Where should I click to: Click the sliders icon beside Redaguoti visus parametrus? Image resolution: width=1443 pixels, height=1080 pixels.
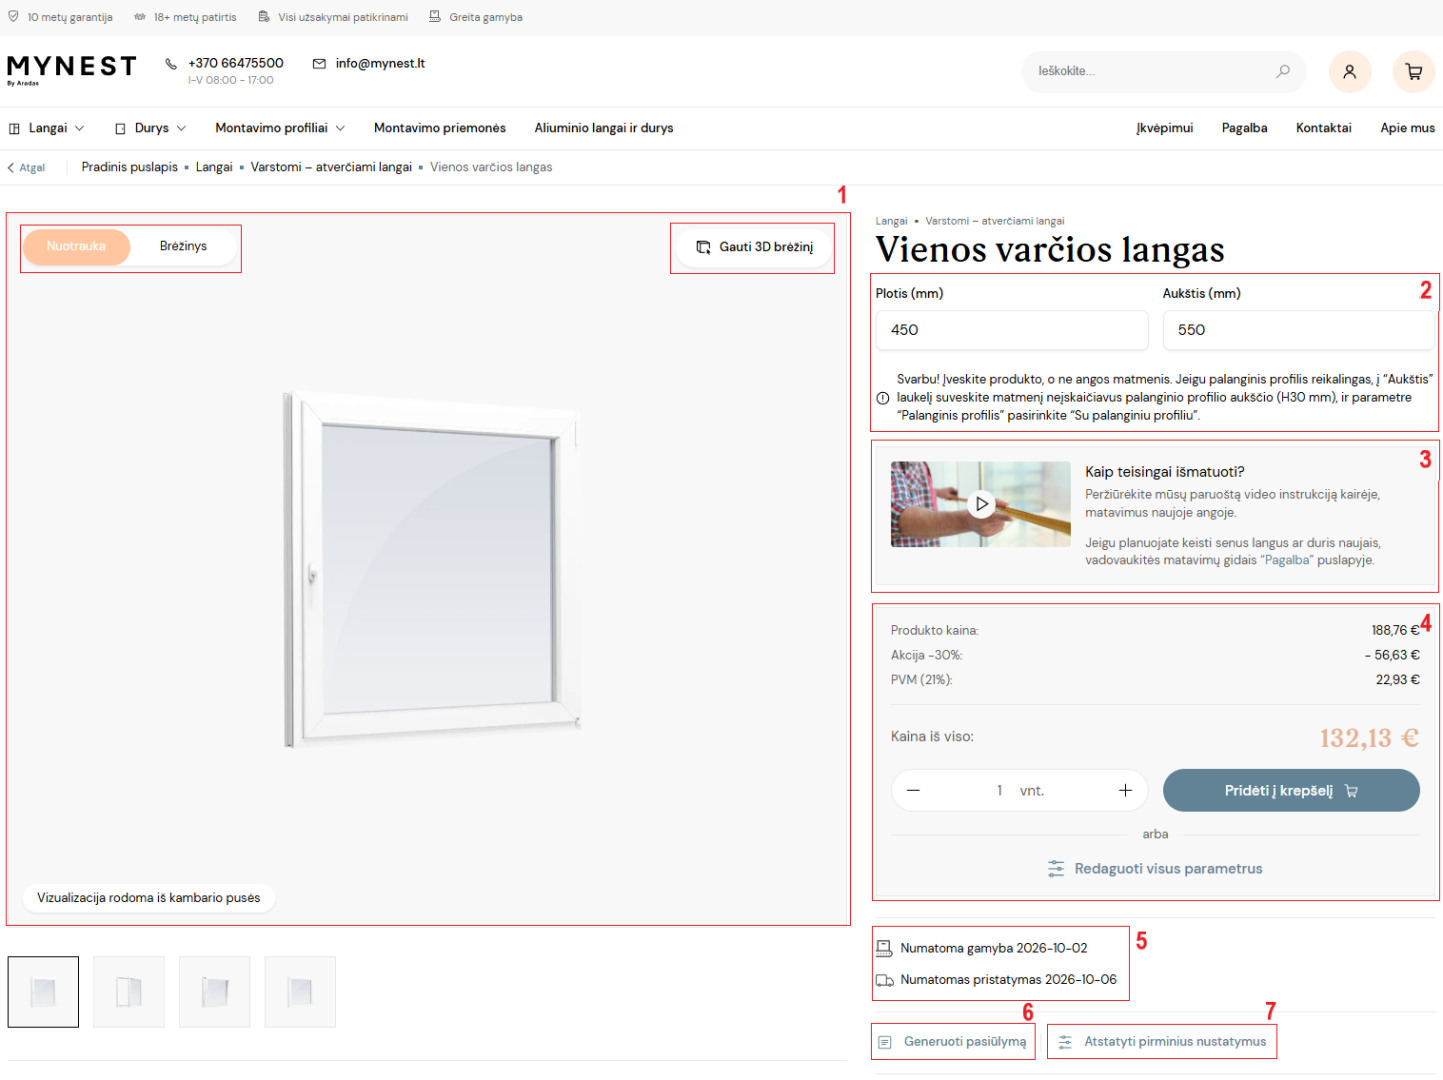1056,869
